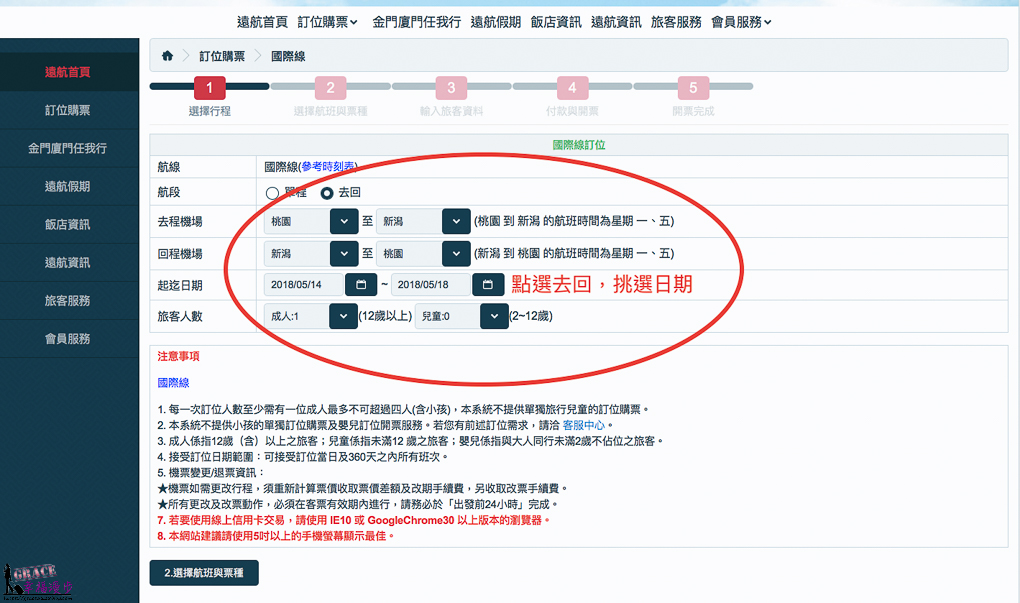Open the 成人:1 adult count dropdown

point(343,316)
